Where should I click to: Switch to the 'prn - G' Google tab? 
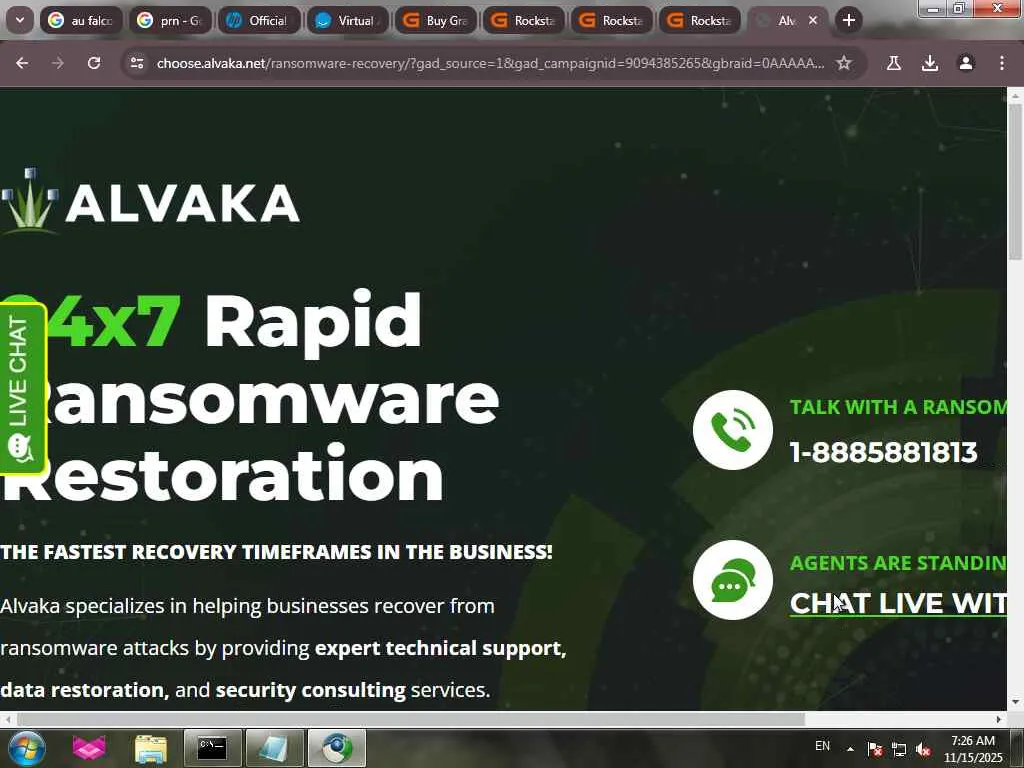click(170, 20)
